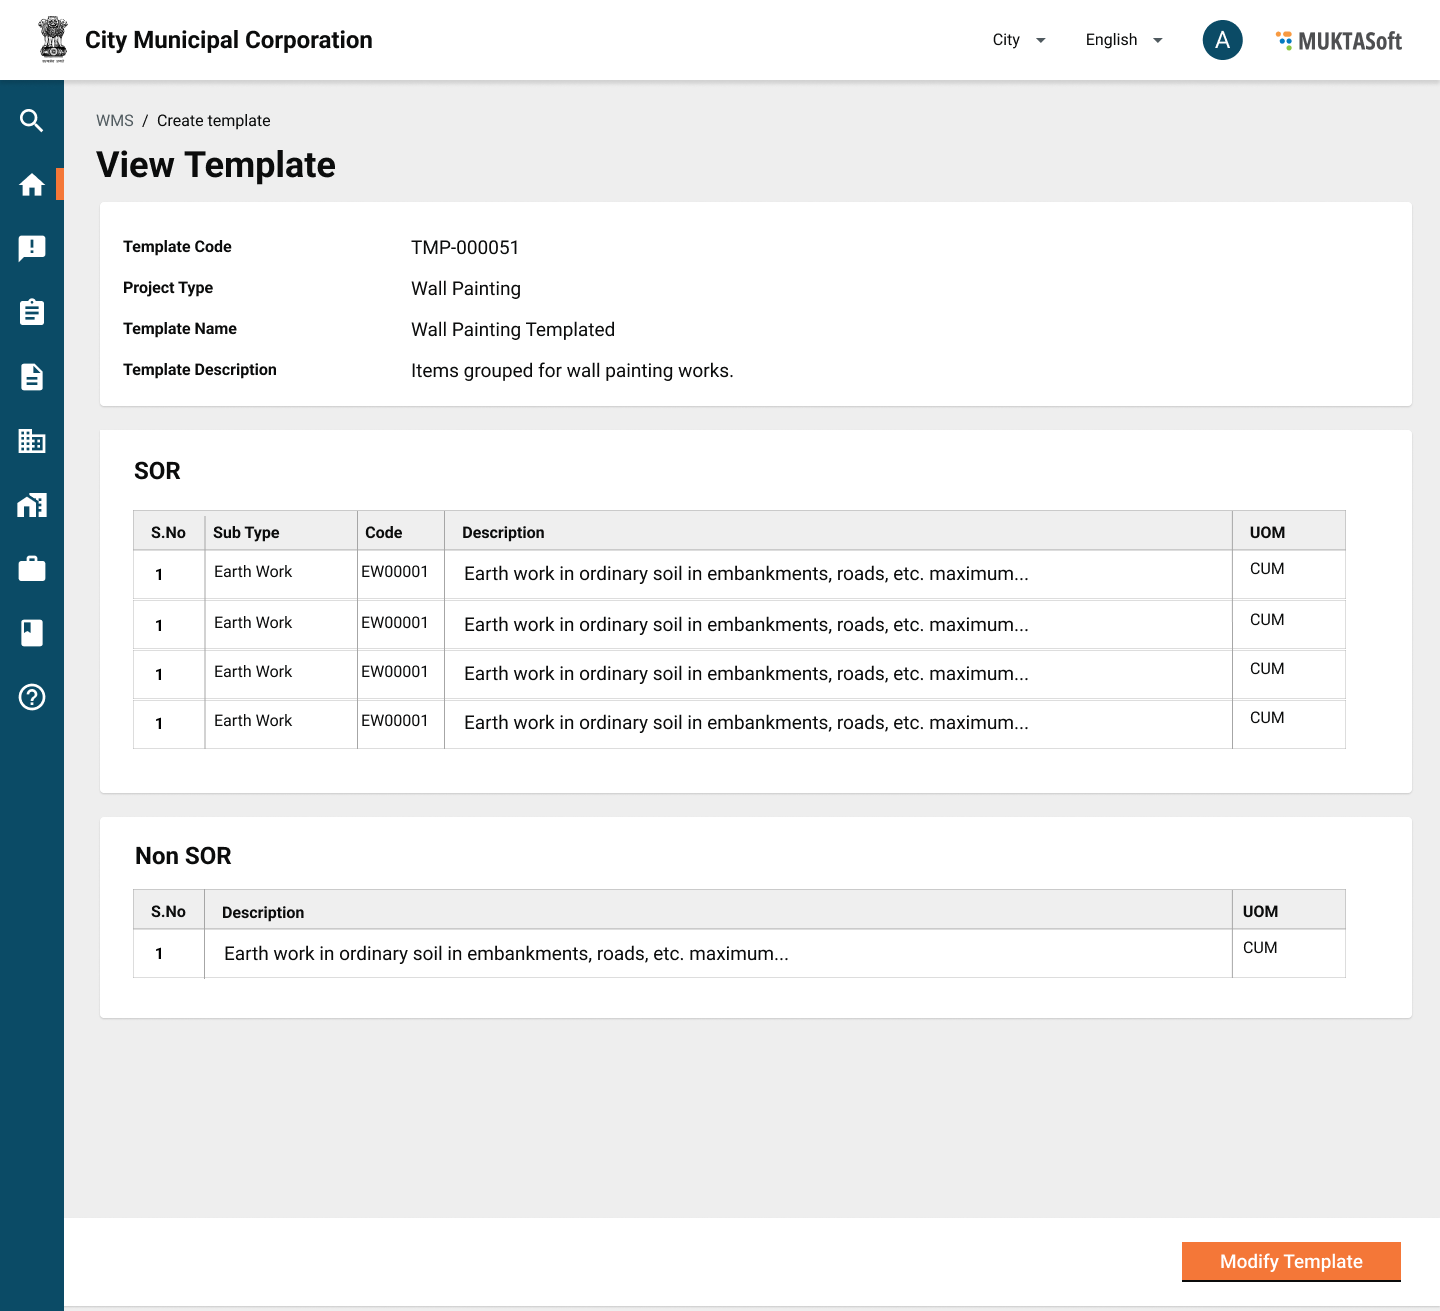Screen dimensions: 1440x1311
Task: Click the Sub Type column header
Action: click(246, 533)
